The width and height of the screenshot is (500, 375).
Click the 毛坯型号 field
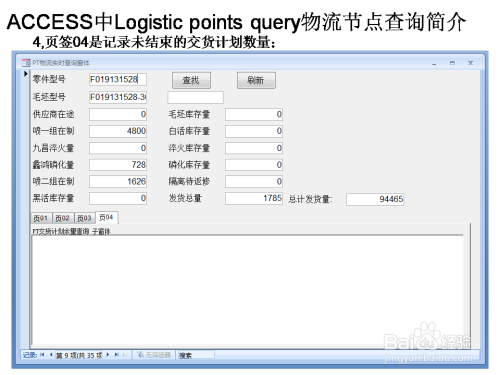click(118, 97)
